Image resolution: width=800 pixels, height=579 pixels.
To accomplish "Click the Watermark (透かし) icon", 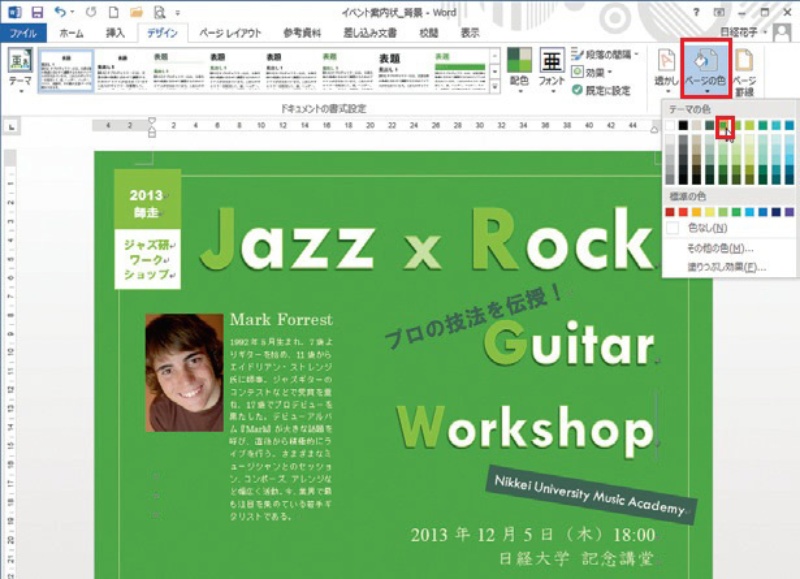I will [x=666, y=69].
